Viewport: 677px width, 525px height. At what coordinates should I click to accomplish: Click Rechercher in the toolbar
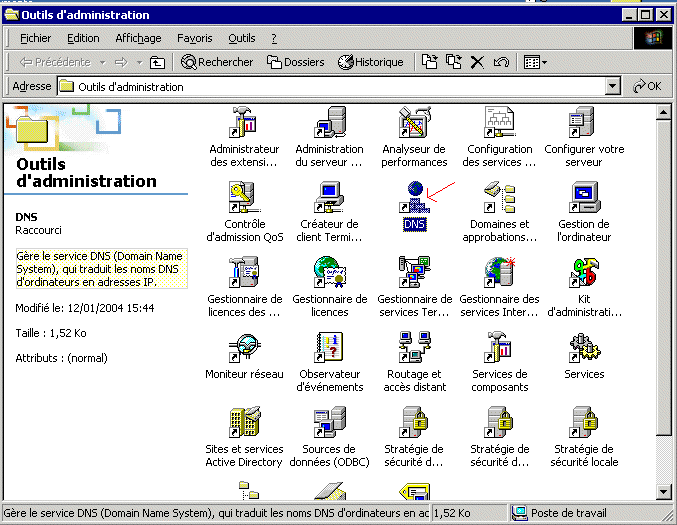click(x=217, y=62)
